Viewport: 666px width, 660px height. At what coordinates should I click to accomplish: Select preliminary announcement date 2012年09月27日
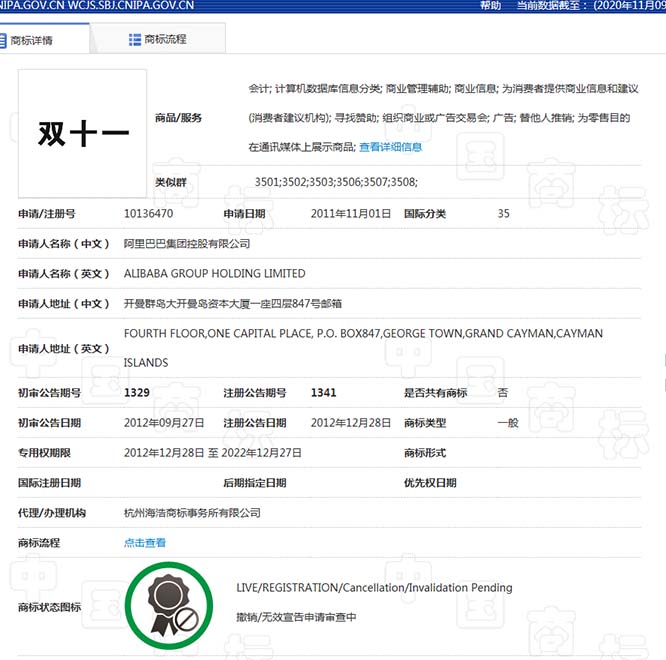click(164, 423)
